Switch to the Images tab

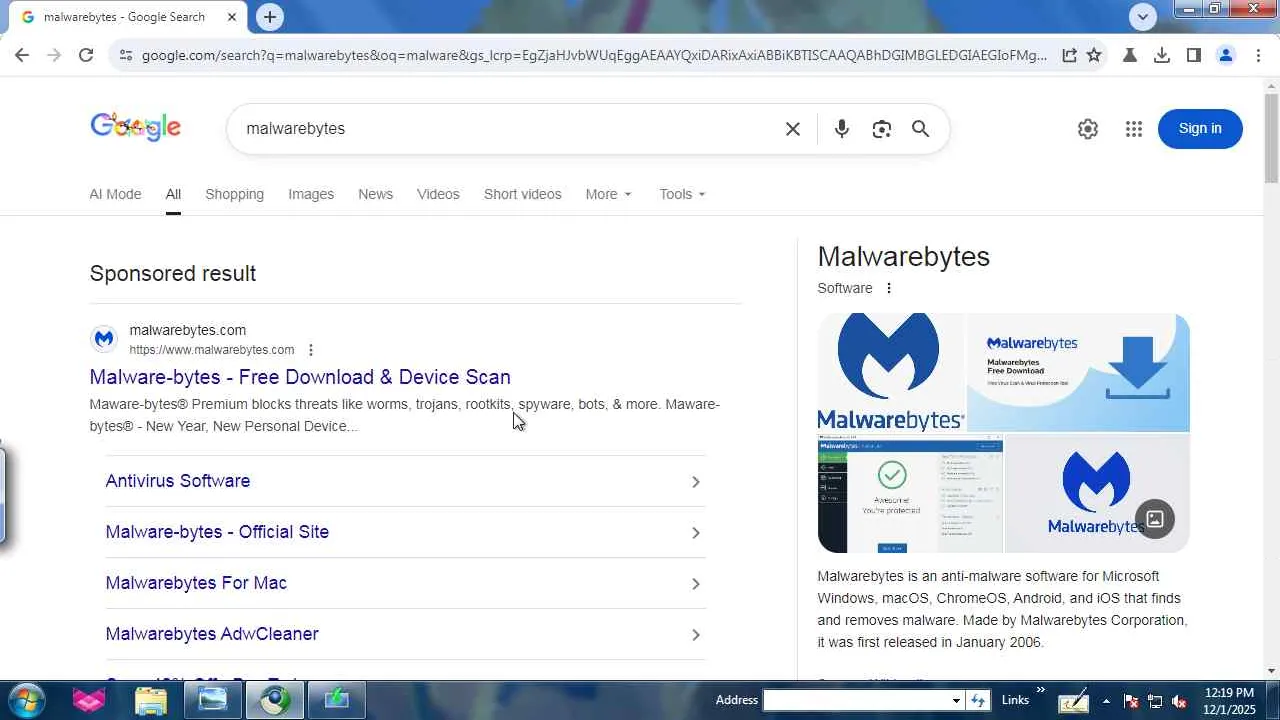point(311,194)
